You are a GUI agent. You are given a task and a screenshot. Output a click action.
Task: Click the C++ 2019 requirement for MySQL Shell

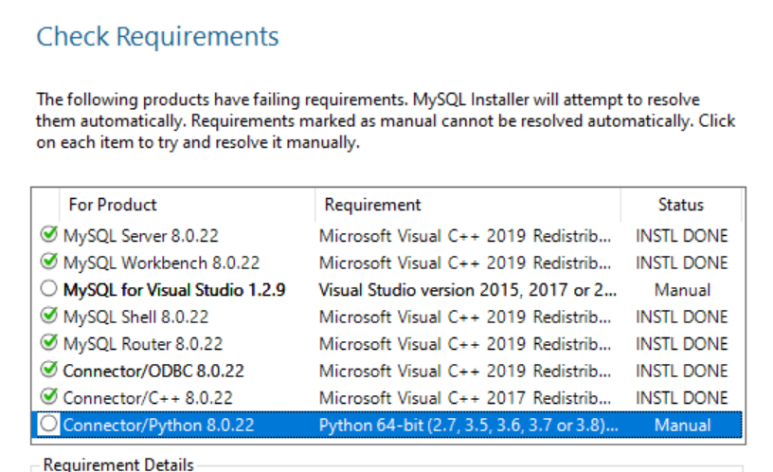465,317
